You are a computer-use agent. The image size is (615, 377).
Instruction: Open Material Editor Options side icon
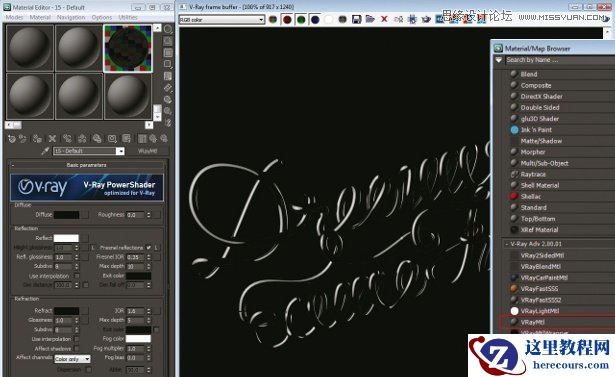168,99
